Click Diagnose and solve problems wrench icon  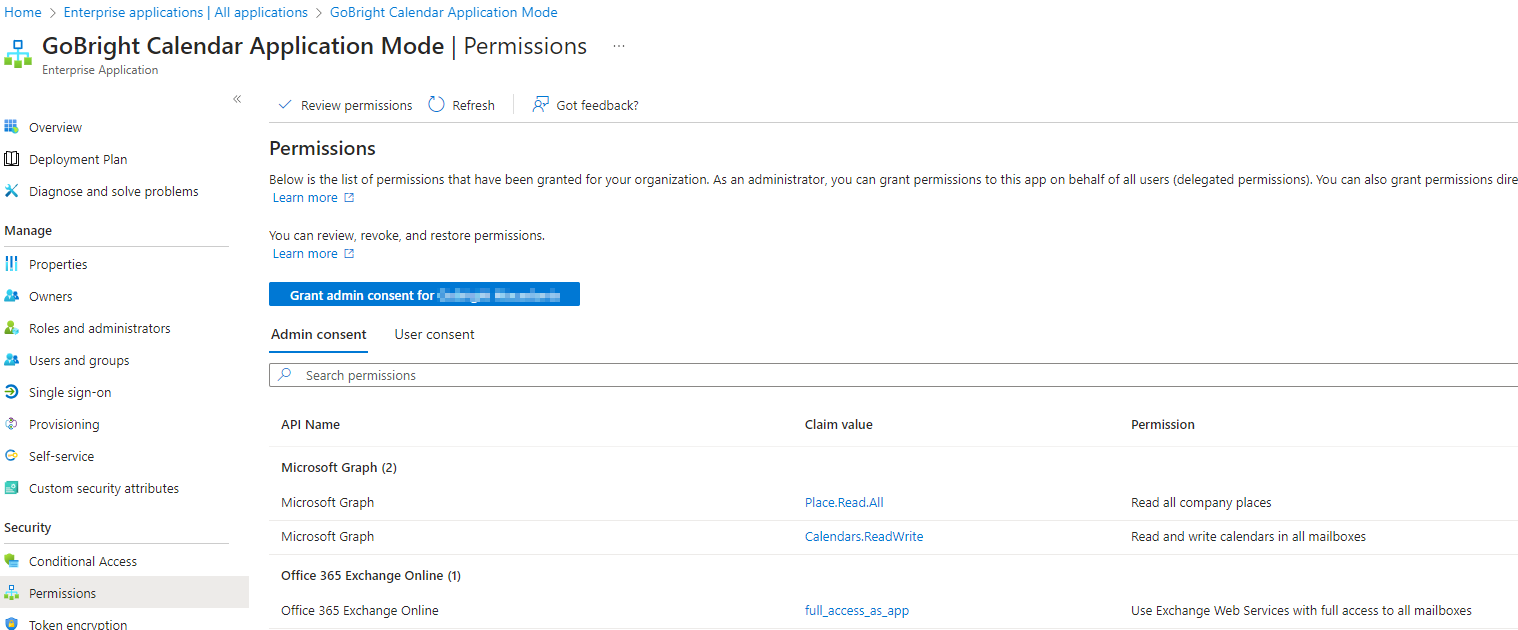[12, 191]
